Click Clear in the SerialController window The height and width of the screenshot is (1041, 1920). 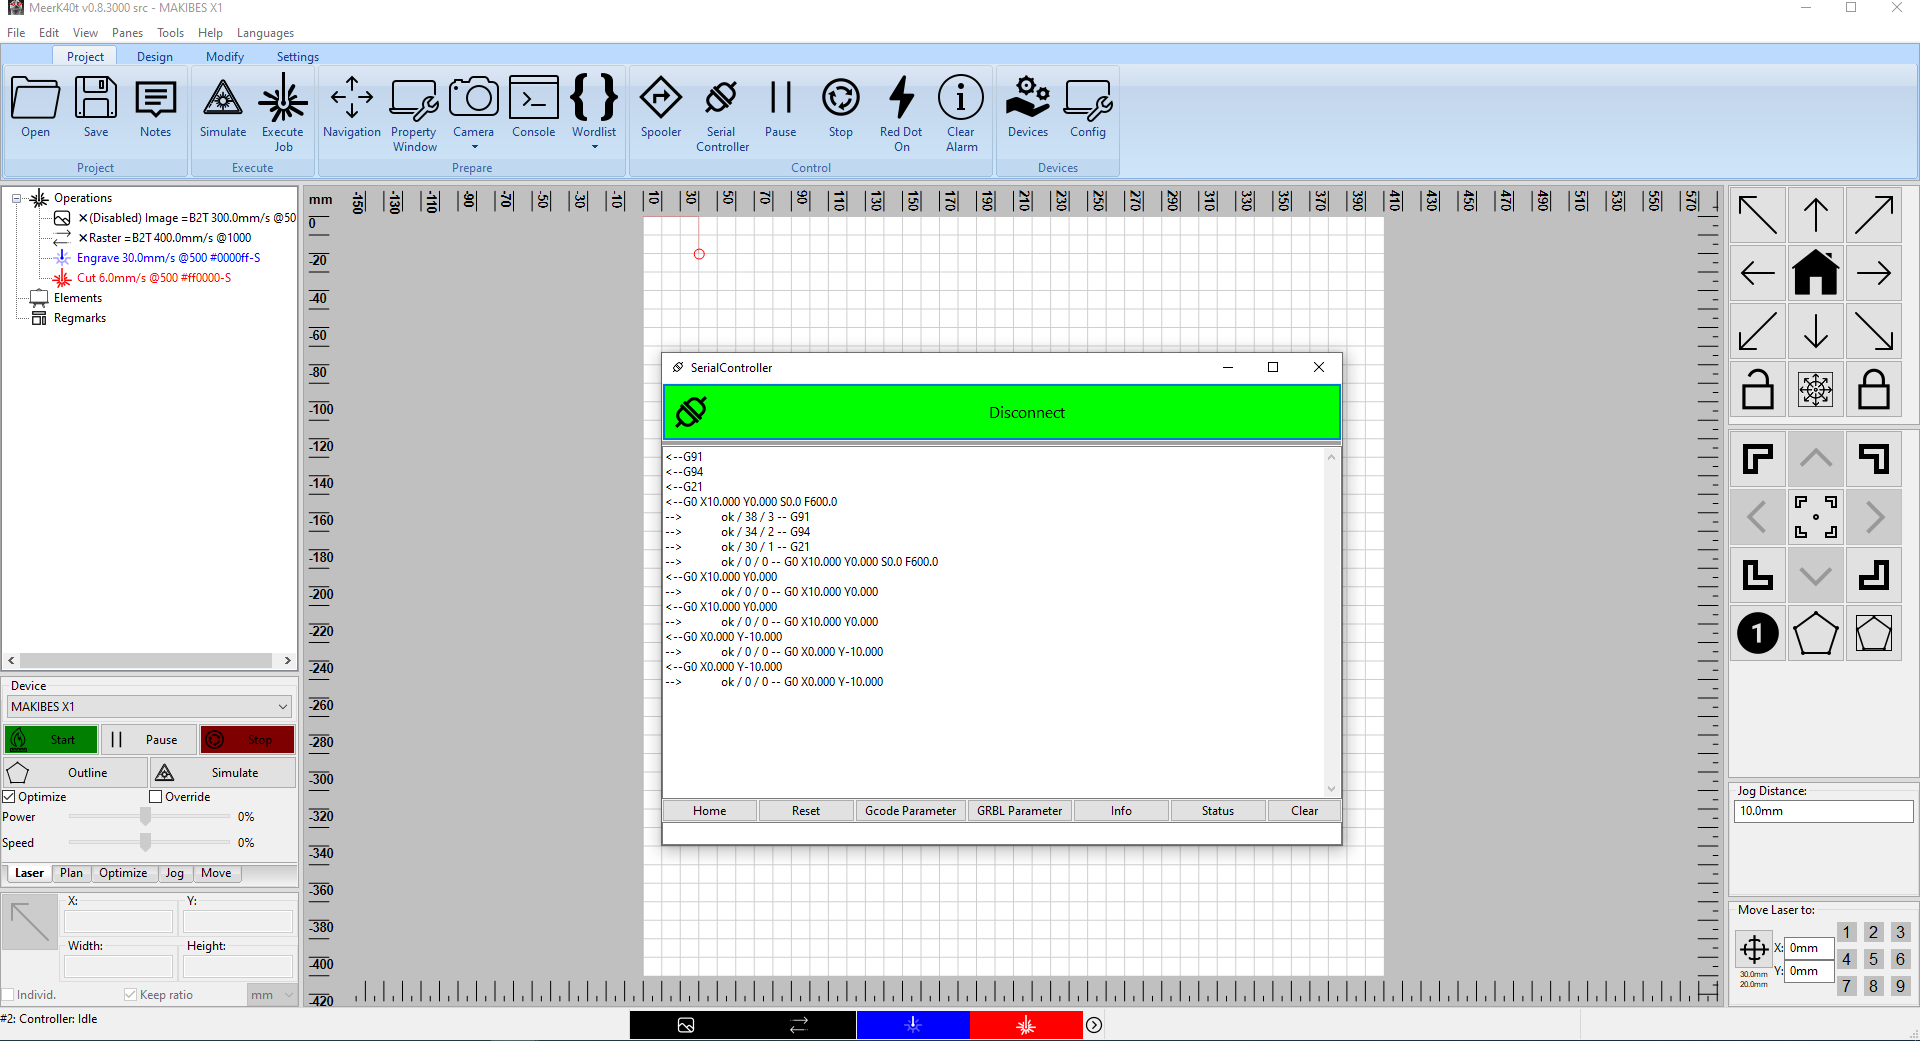[x=1304, y=811]
